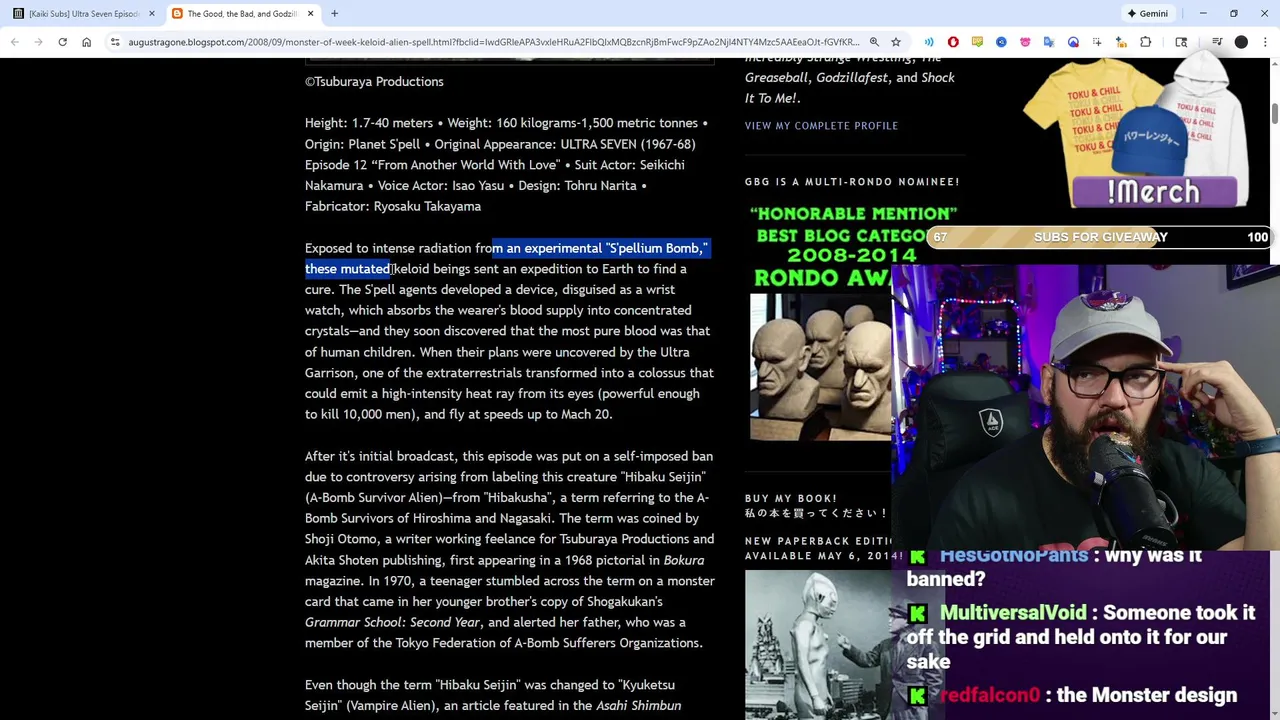Screen dimensions: 1280x720
Task: Click redfalcon0 chat username
Action: 990,695
